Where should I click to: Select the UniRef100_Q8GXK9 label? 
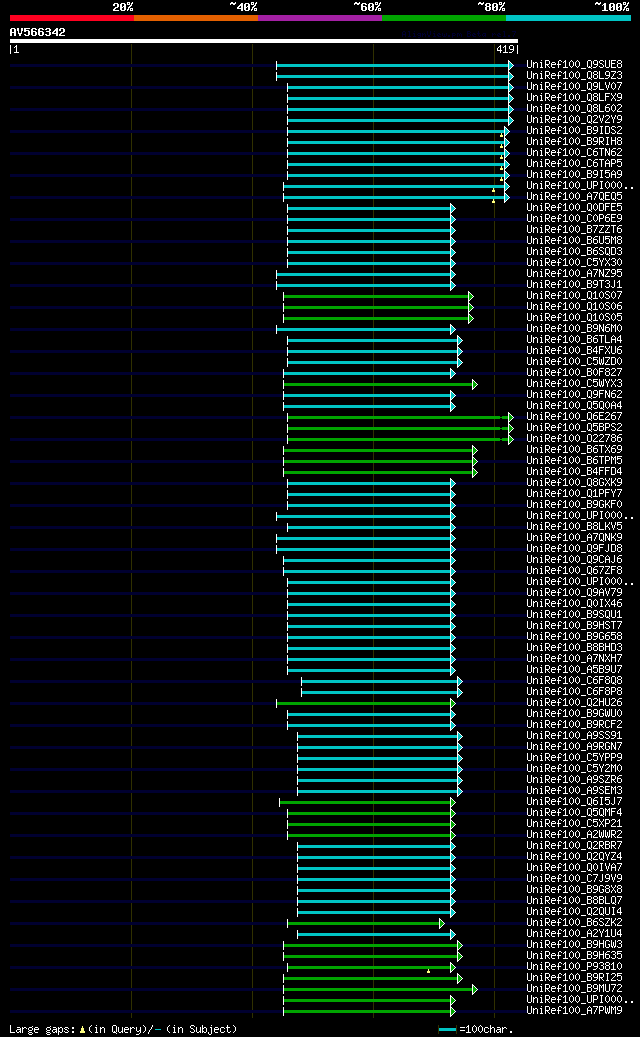(x=574, y=483)
